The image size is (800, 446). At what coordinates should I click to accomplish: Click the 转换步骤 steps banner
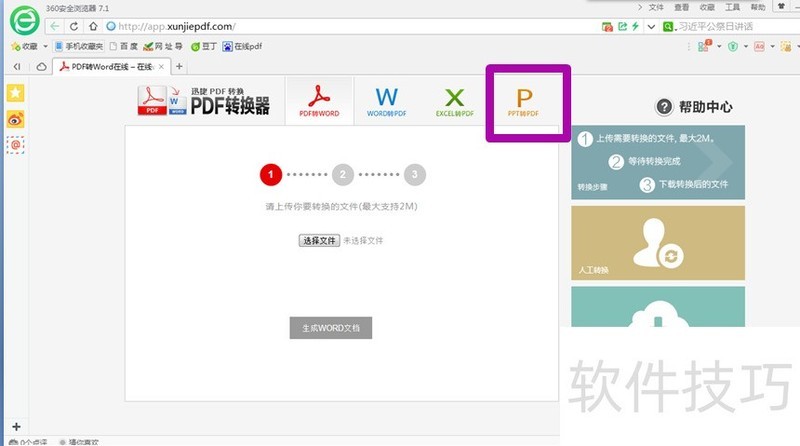coord(658,162)
